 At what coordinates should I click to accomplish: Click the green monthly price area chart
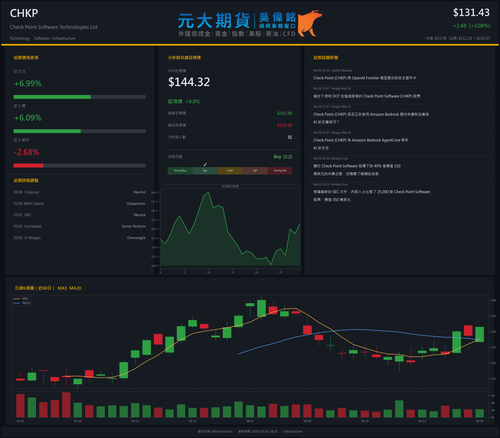click(230, 229)
